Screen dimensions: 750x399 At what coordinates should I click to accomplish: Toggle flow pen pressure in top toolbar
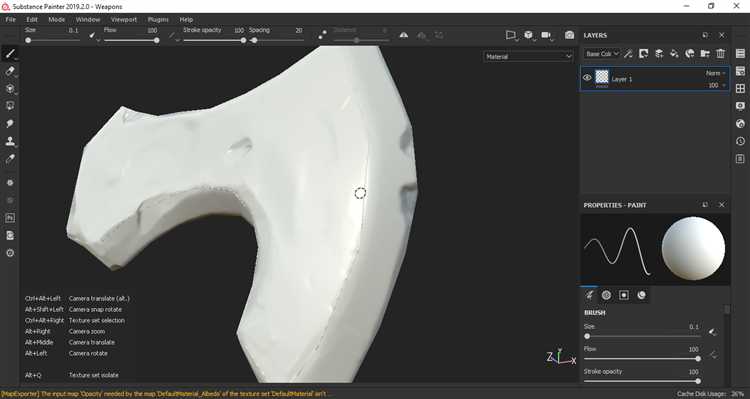point(171,35)
